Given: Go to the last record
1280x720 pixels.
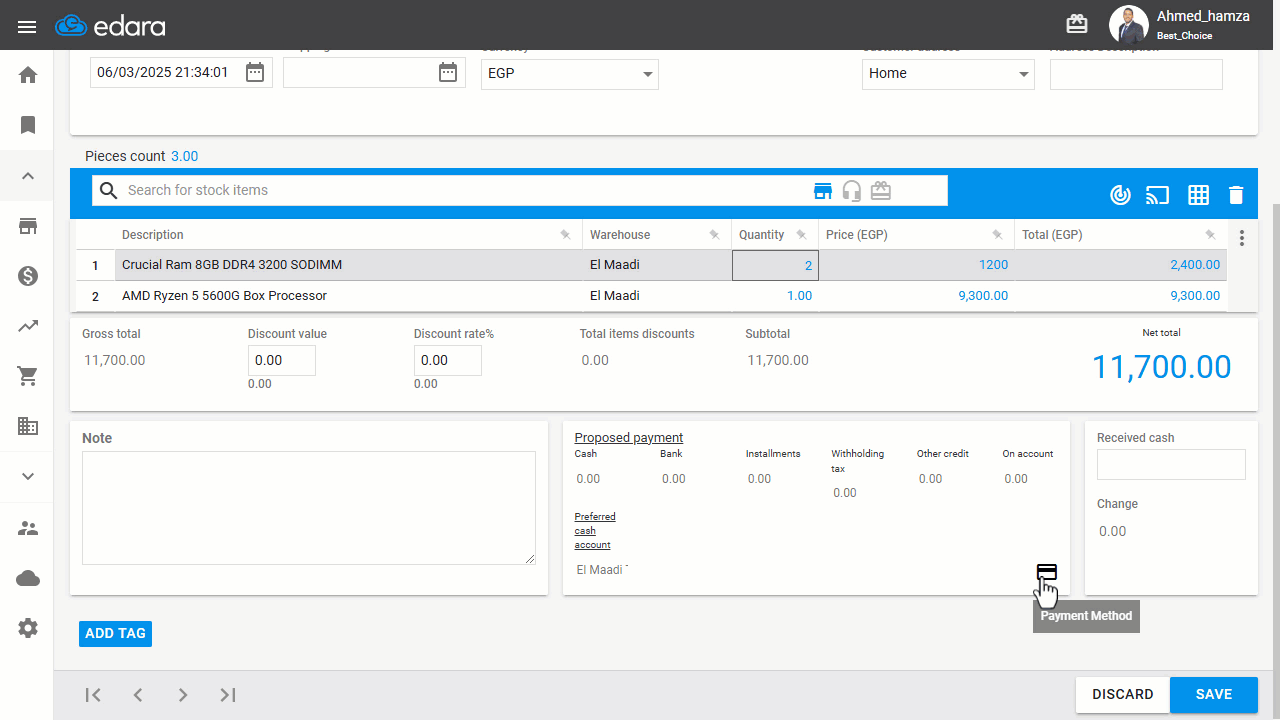Looking at the screenshot, I should click(x=228, y=695).
